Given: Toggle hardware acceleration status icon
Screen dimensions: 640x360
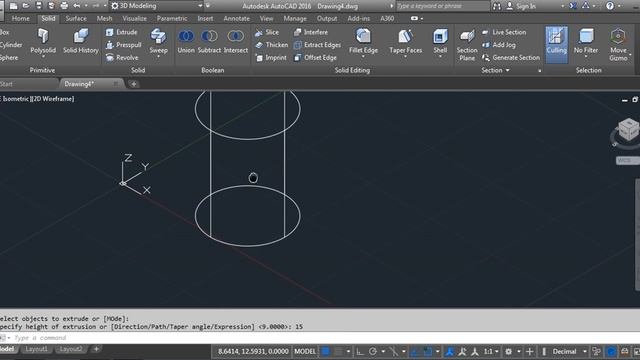Looking at the screenshot, I should pos(611,351).
